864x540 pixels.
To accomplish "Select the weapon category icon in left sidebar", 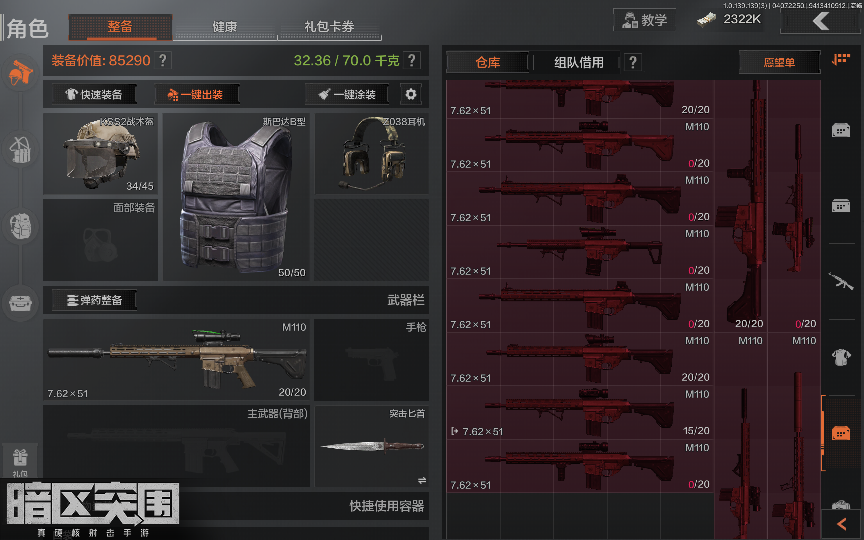I will click(x=21, y=72).
